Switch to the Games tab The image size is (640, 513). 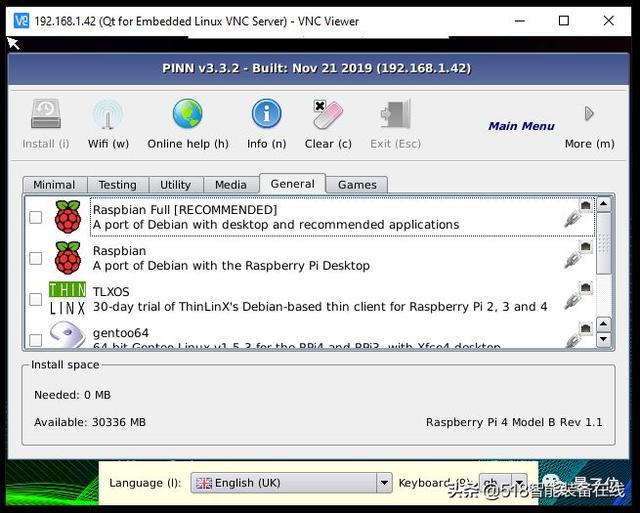pos(357,184)
